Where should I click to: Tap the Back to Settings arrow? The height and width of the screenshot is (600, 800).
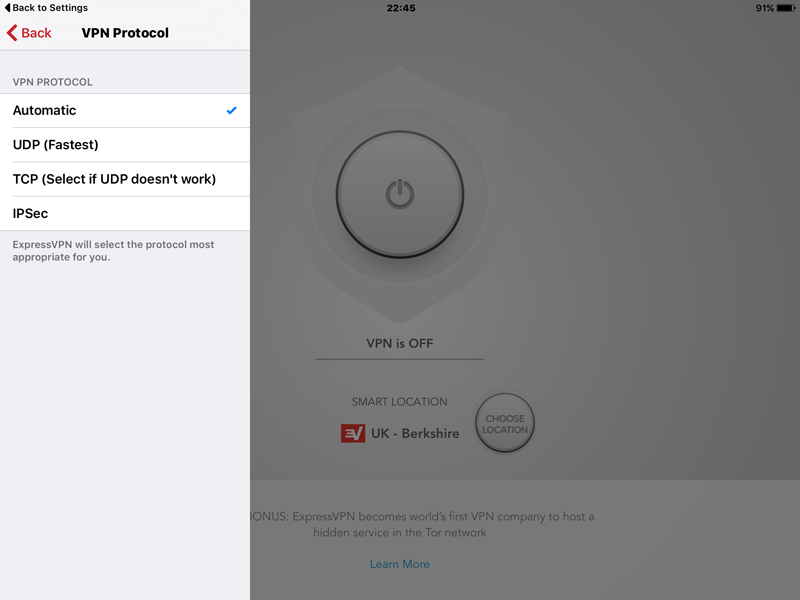point(7,8)
